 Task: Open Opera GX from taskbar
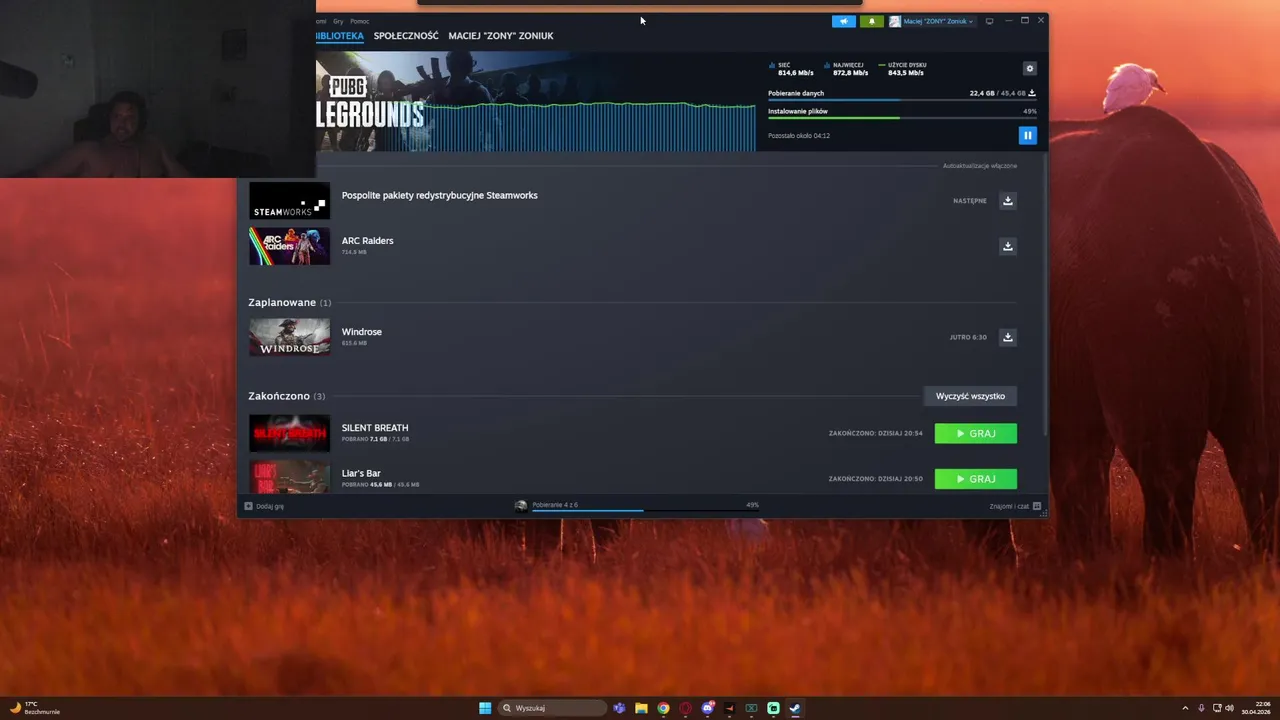tap(685, 708)
